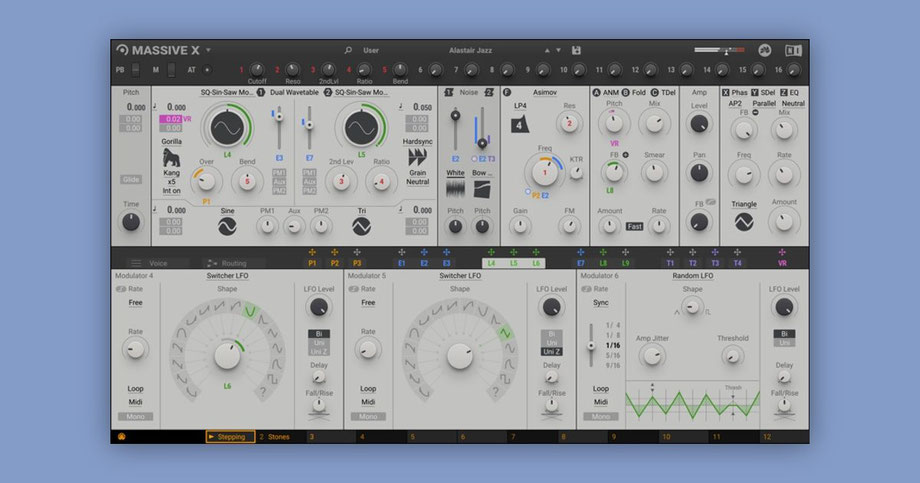Save preset with the floppy disk icon
This screenshot has width=920, height=483.
click(576, 50)
